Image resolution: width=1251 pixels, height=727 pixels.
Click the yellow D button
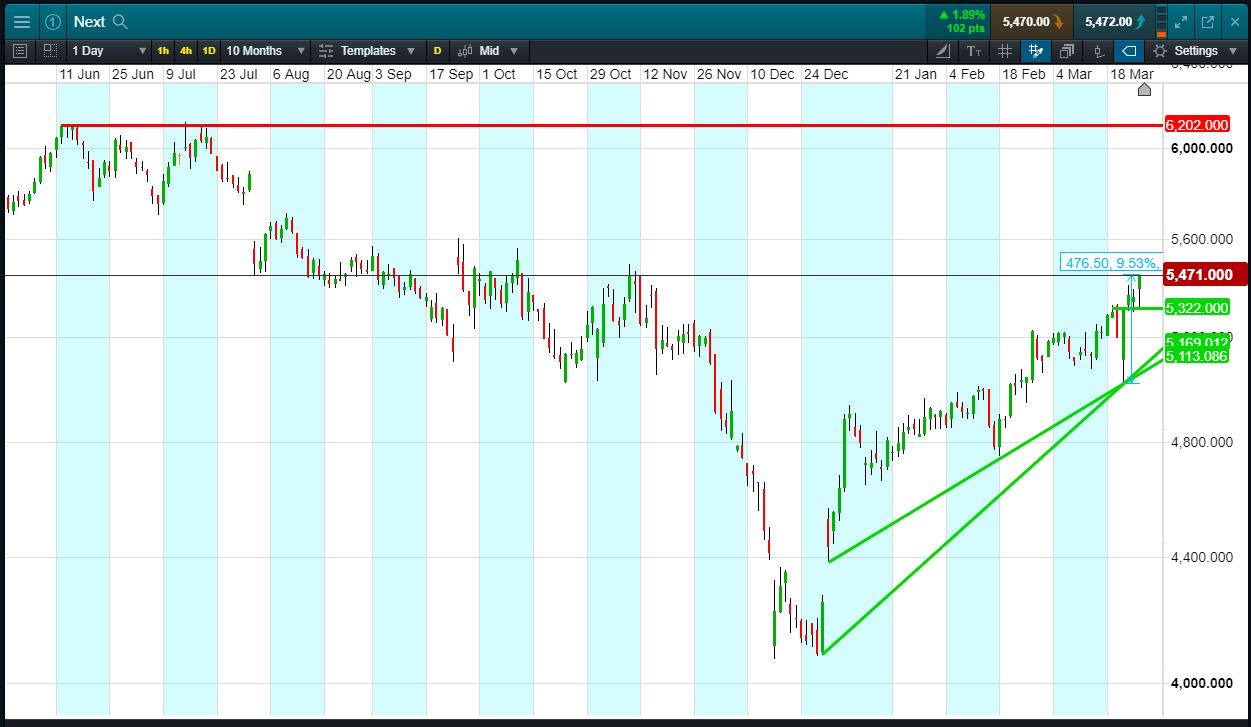click(437, 50)
